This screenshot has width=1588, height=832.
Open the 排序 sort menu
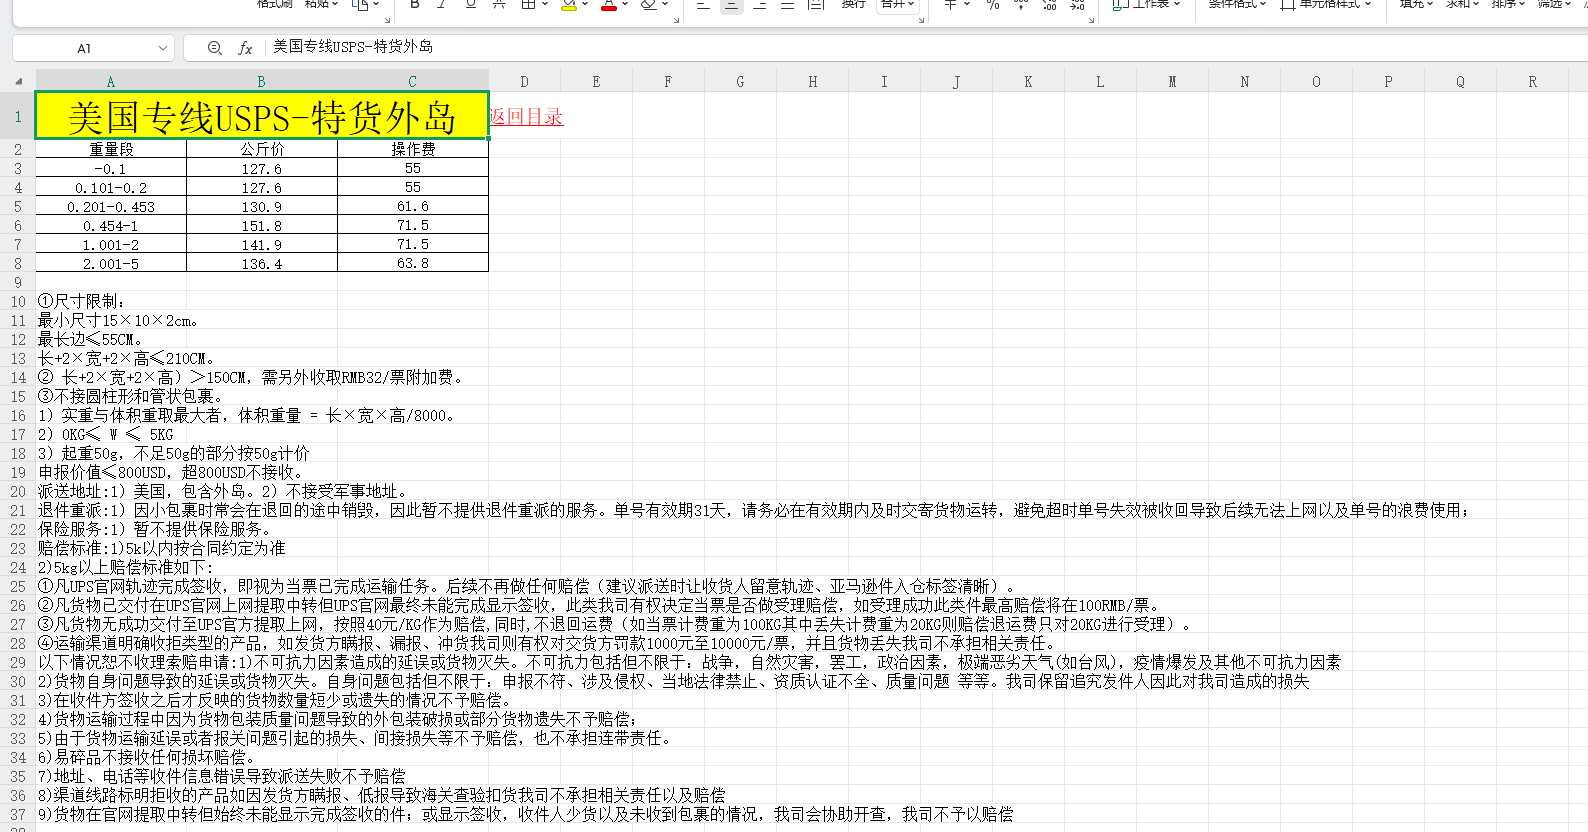click(x=1508, y=5)
